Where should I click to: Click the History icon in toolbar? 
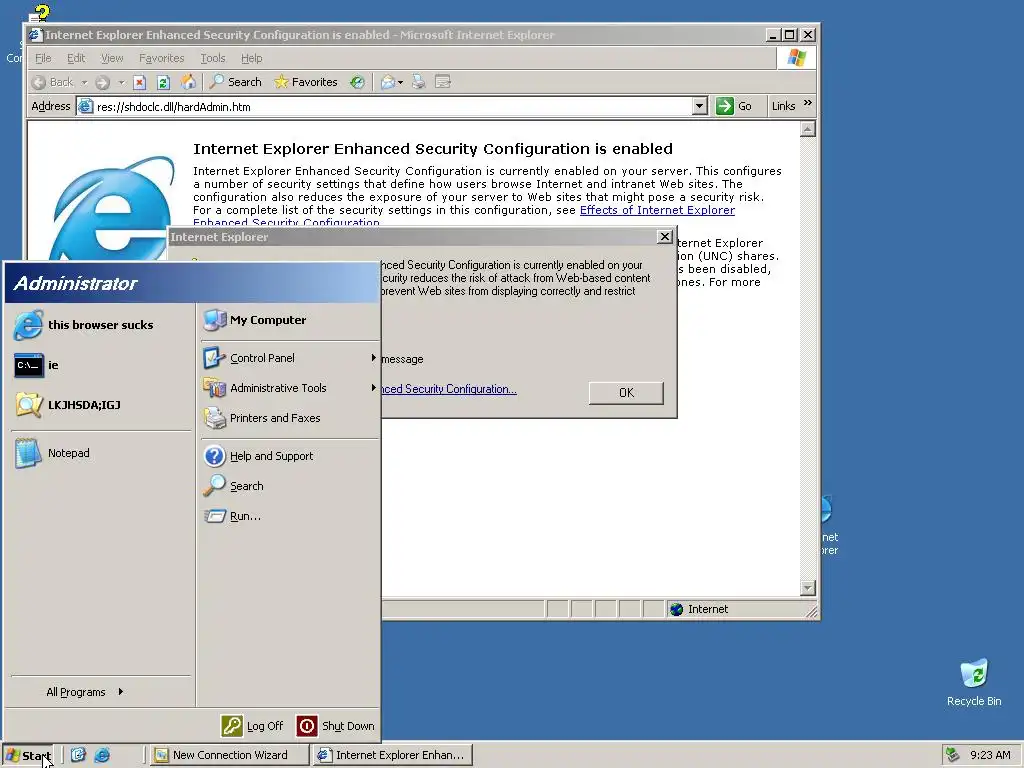[357, 82]
